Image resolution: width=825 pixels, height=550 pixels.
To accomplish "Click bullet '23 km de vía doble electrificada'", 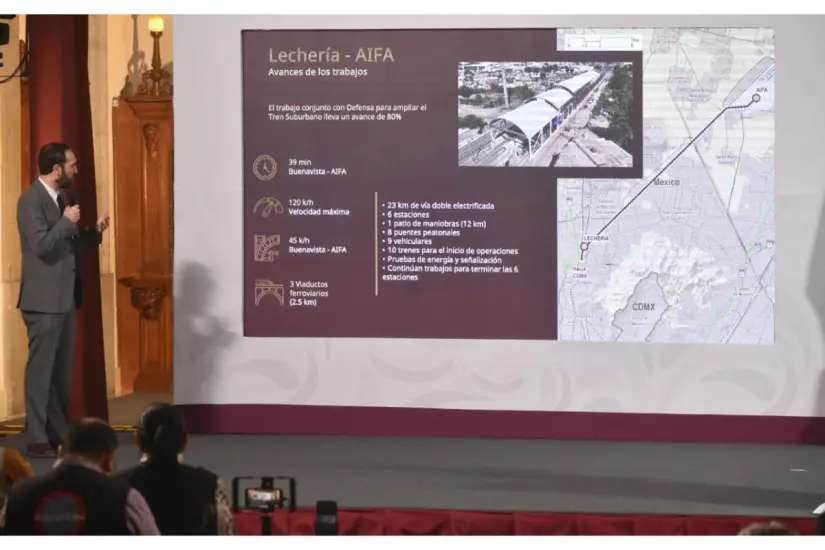I will [x=438, y=206].
